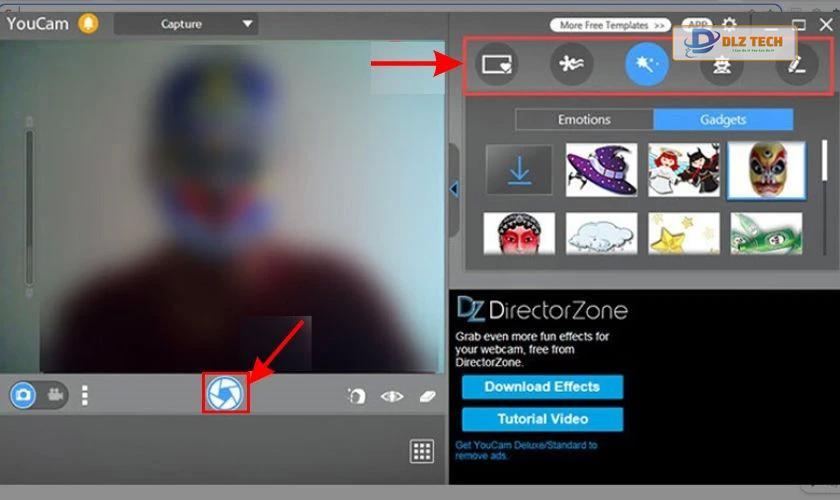Select the particles and distortions effects icon
Image resolution: width=840 pixels, height=500 pixels.
572,64
